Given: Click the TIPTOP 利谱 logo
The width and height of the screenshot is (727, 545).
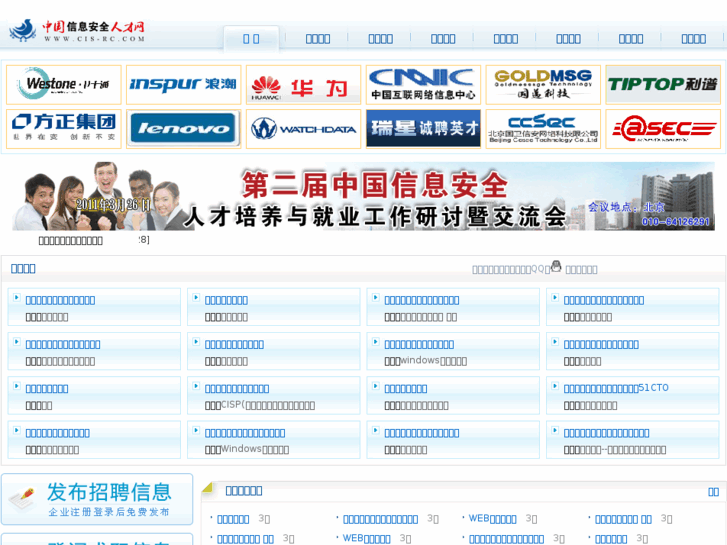Looking at the screenshot, I should point(663,84).
